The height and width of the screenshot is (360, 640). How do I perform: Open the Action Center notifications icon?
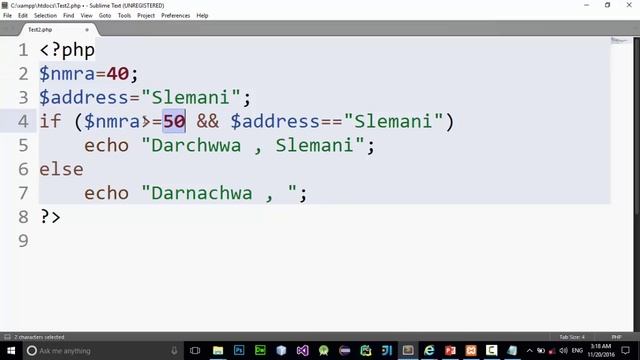(x=626, y=351)
